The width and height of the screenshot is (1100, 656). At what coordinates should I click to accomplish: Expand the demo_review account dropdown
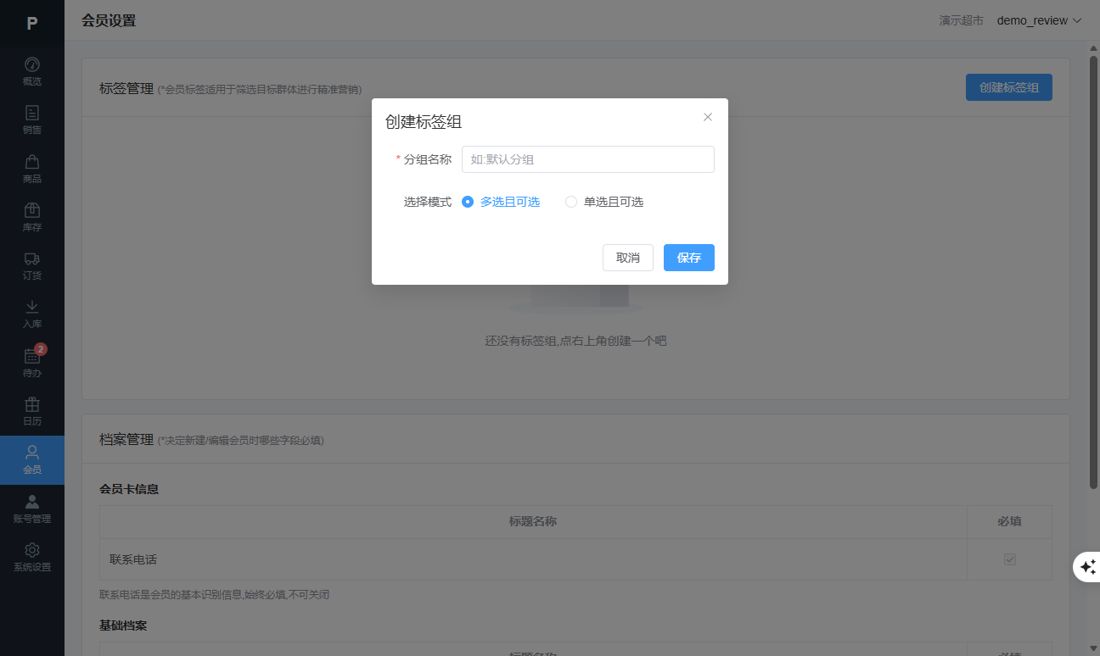1039,20
